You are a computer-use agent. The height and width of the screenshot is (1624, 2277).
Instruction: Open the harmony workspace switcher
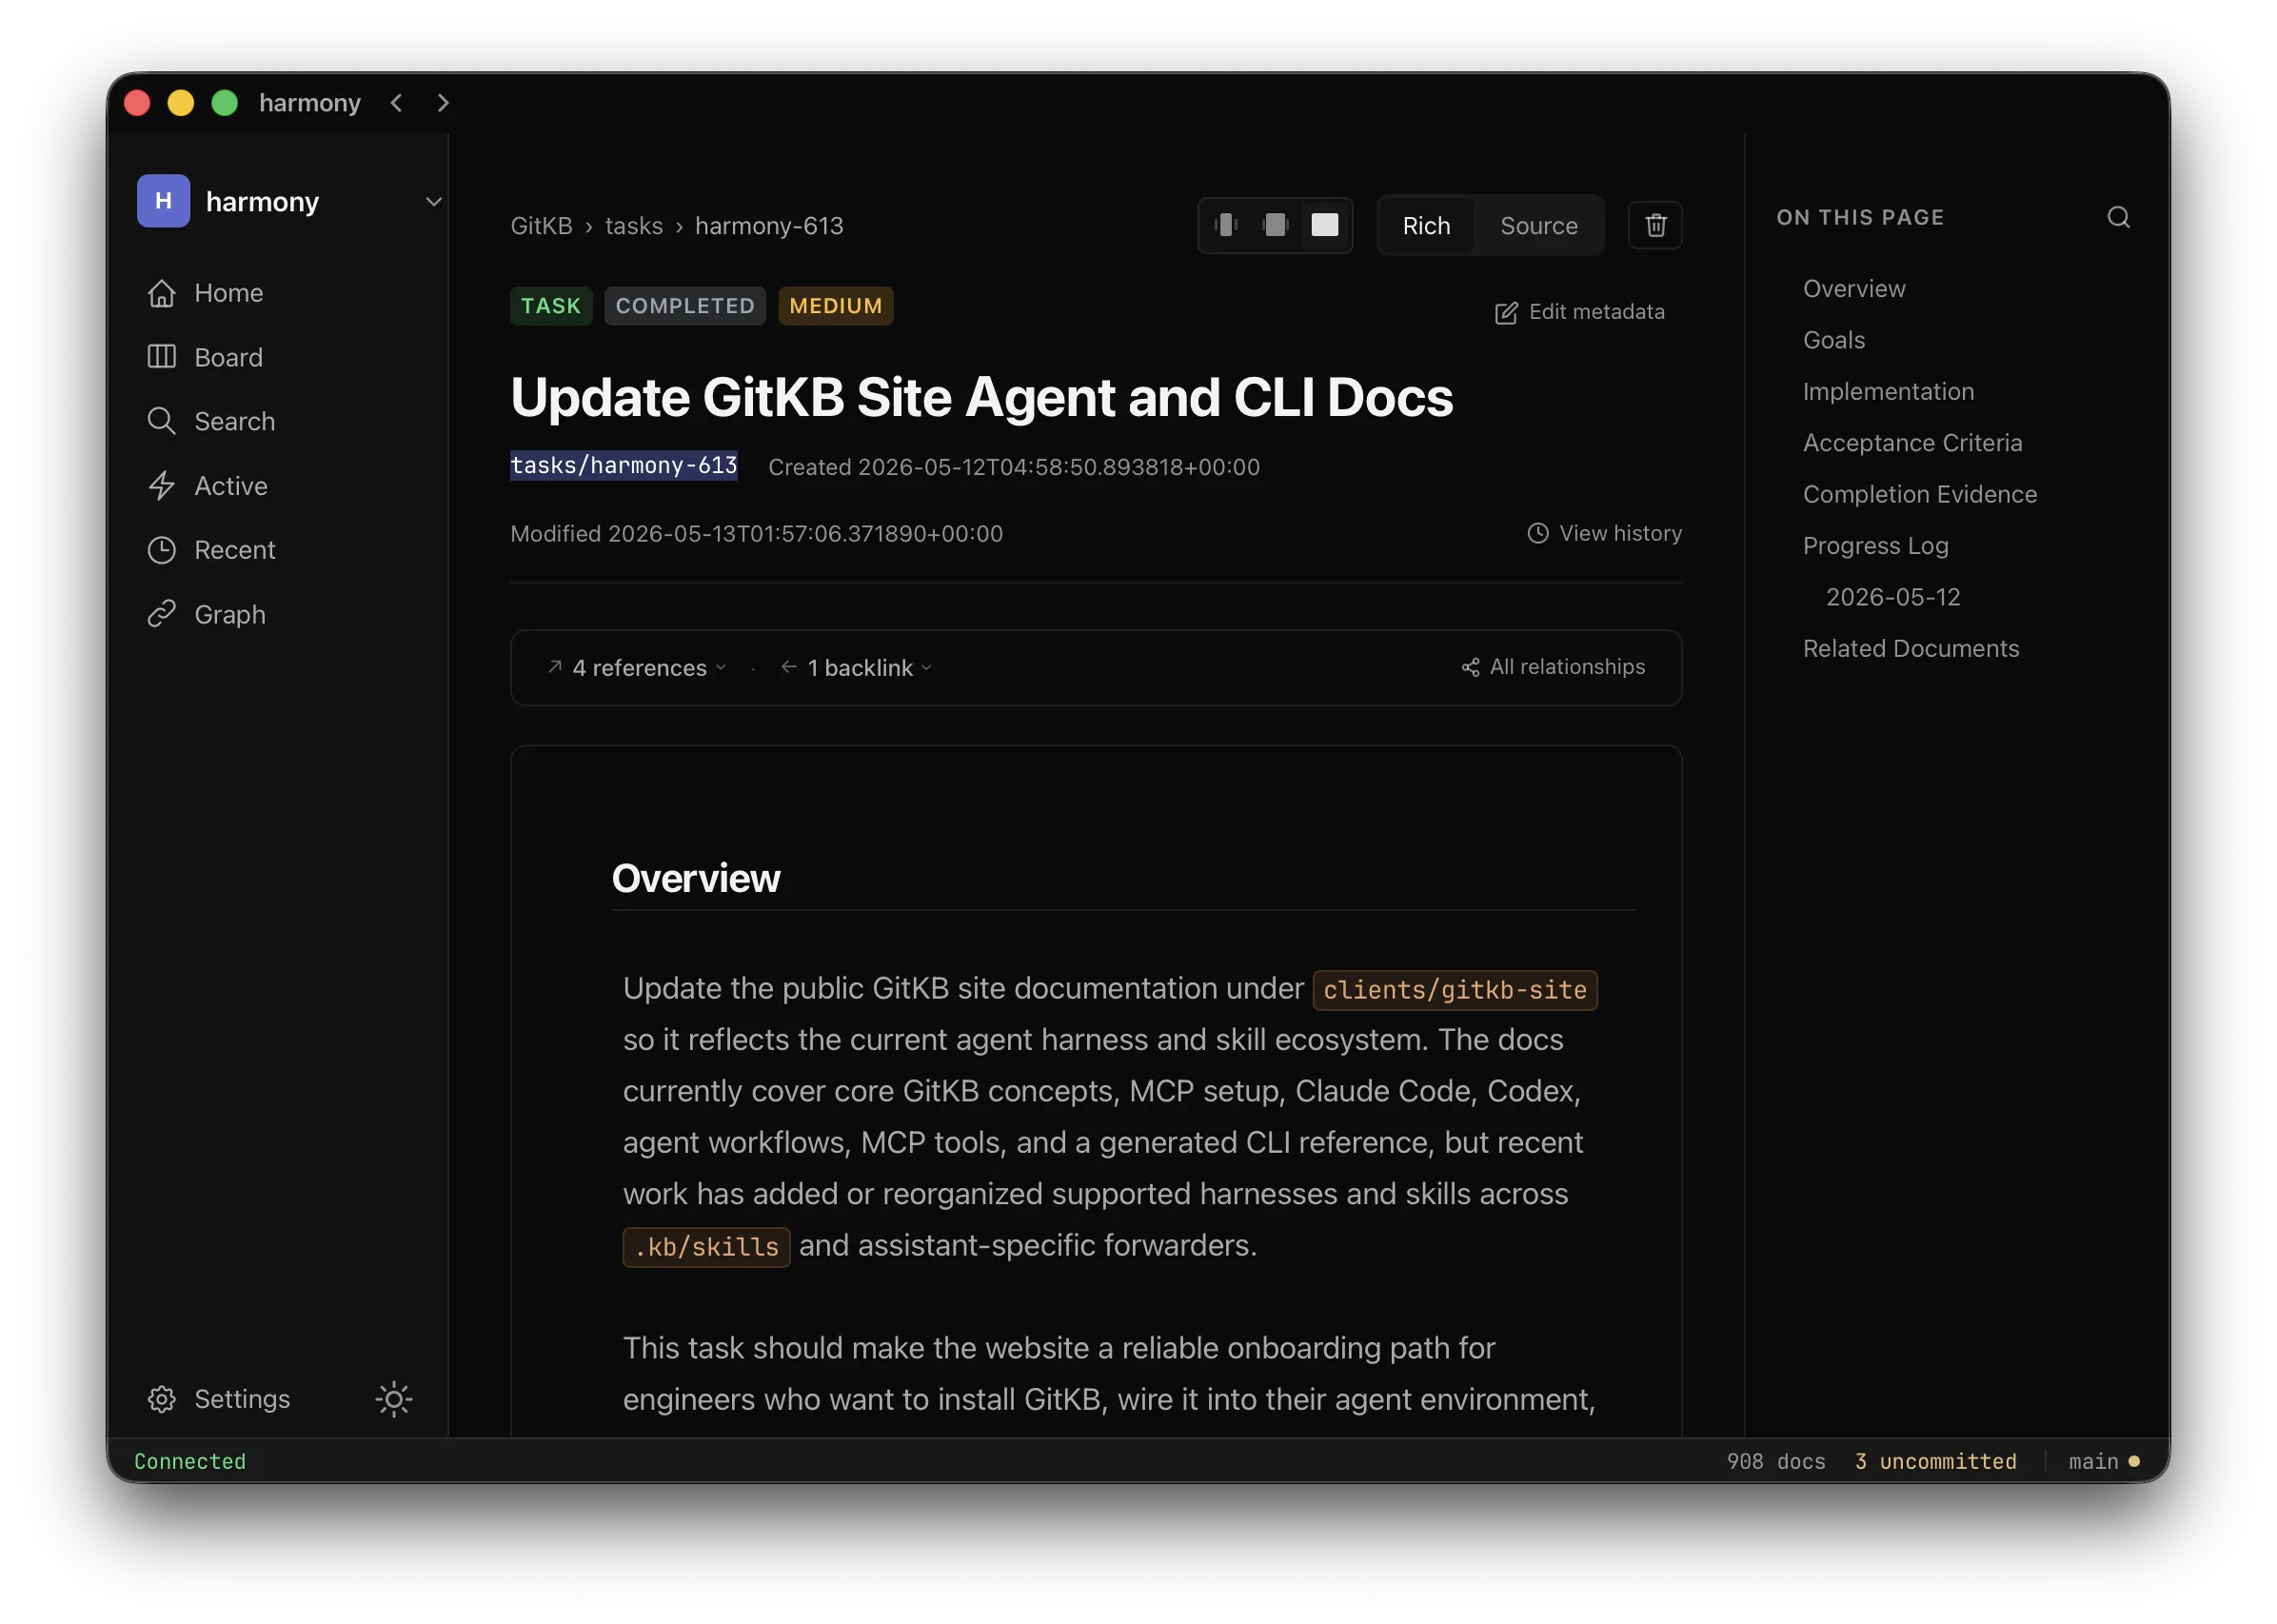click(290, 201)
